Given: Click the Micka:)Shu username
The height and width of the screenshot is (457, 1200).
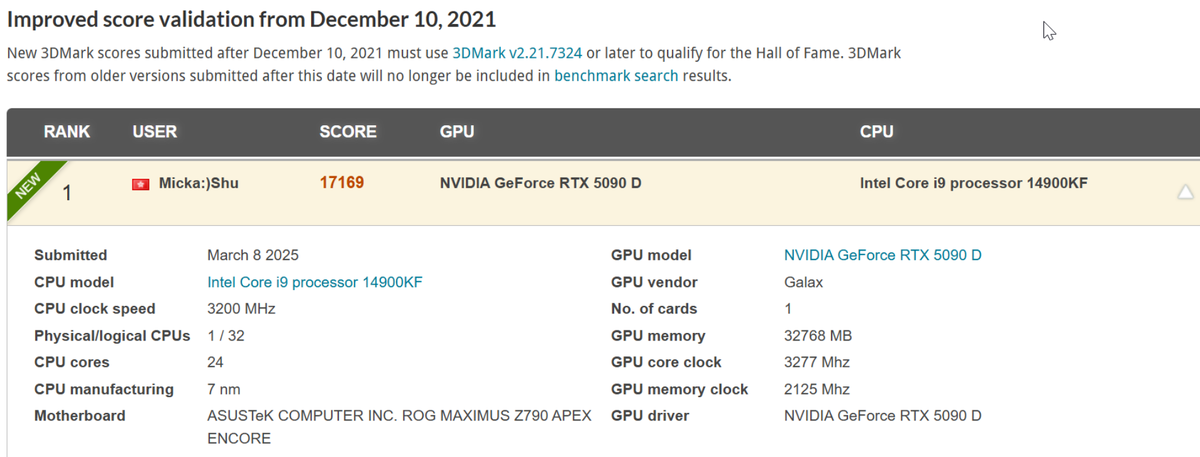Looking at the screenshot, I should click(x=199, y=183).
